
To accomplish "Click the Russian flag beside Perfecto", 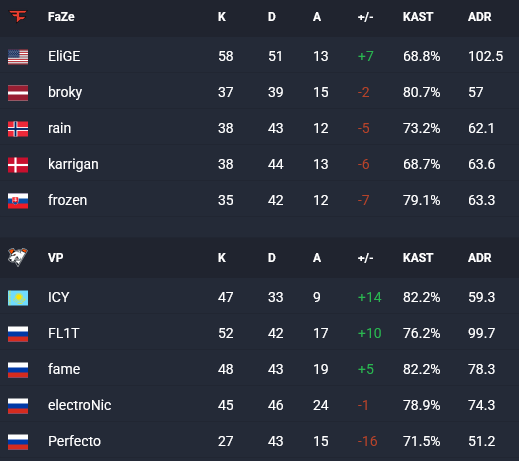I will 18,442.
